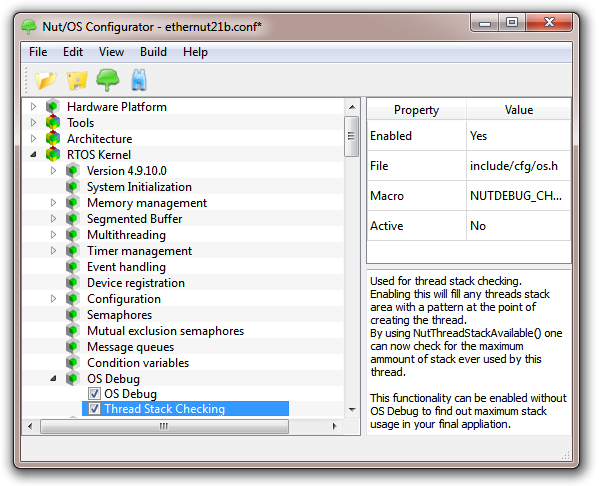Screen dimensions: 599x486
Task: Click the horizontal scrollbar thumb
Action: [x=164, y=426]
